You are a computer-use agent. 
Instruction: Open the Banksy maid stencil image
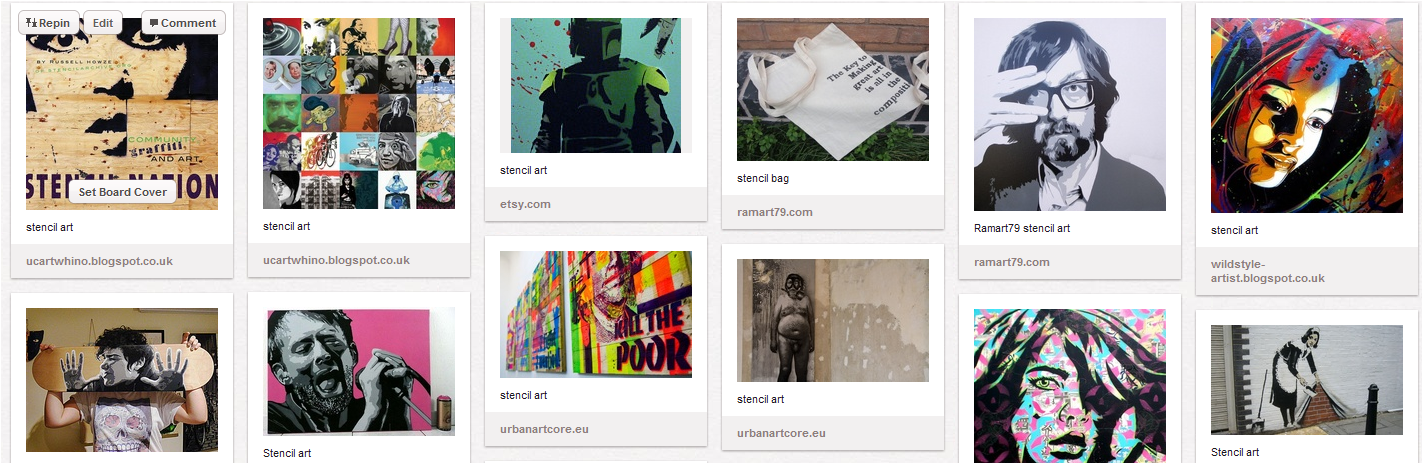(1307, 380)
